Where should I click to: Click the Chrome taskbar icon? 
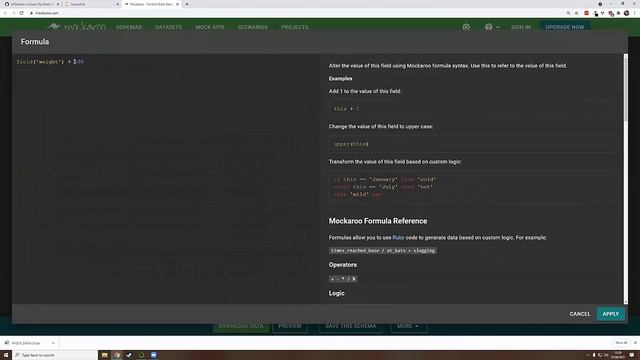[117, 355]
